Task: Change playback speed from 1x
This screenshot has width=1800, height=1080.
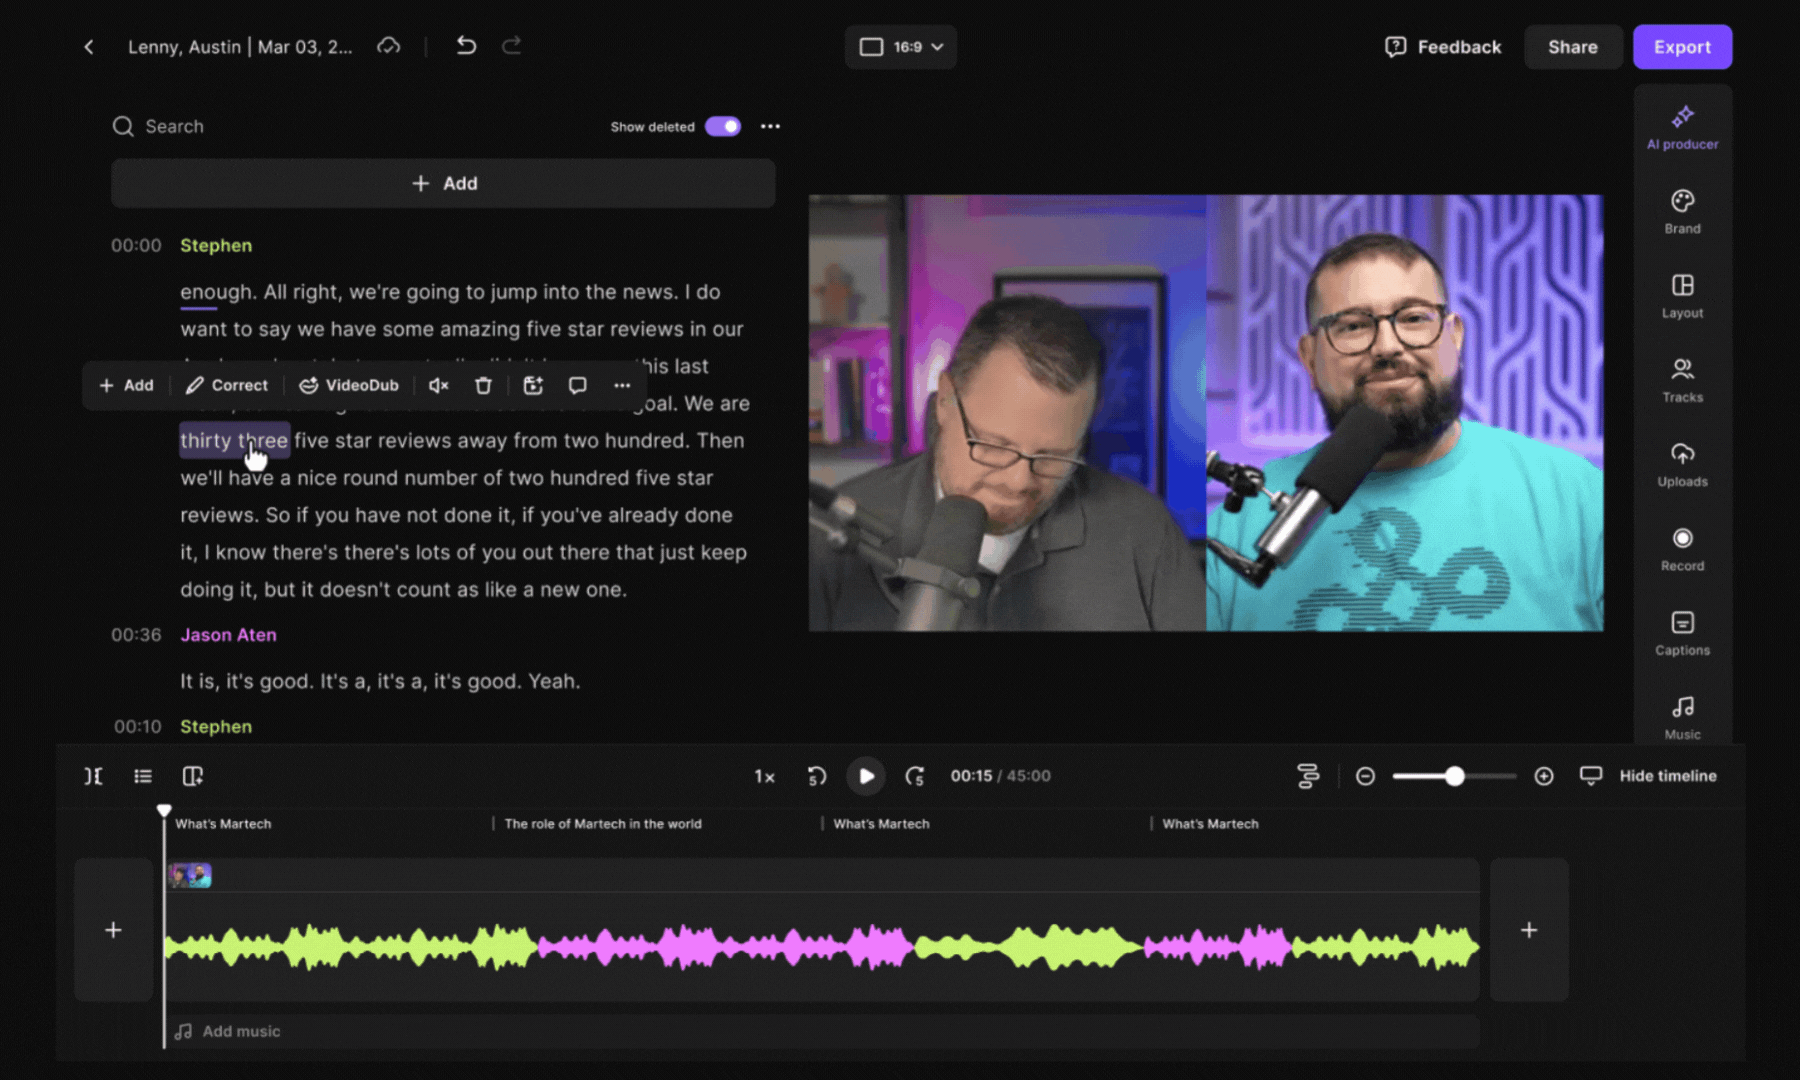Action: [x=764, y=776]
